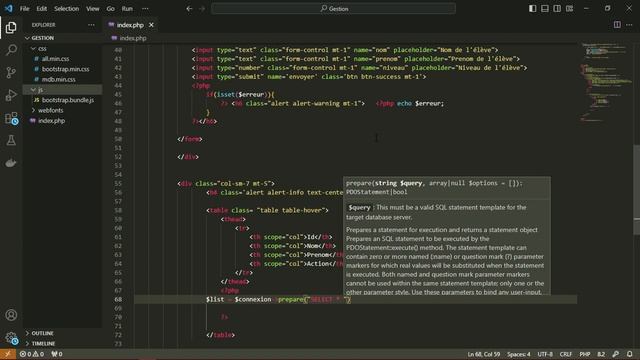
Task: Open index.php in the explorer tree
Action: tap(51, 121)
